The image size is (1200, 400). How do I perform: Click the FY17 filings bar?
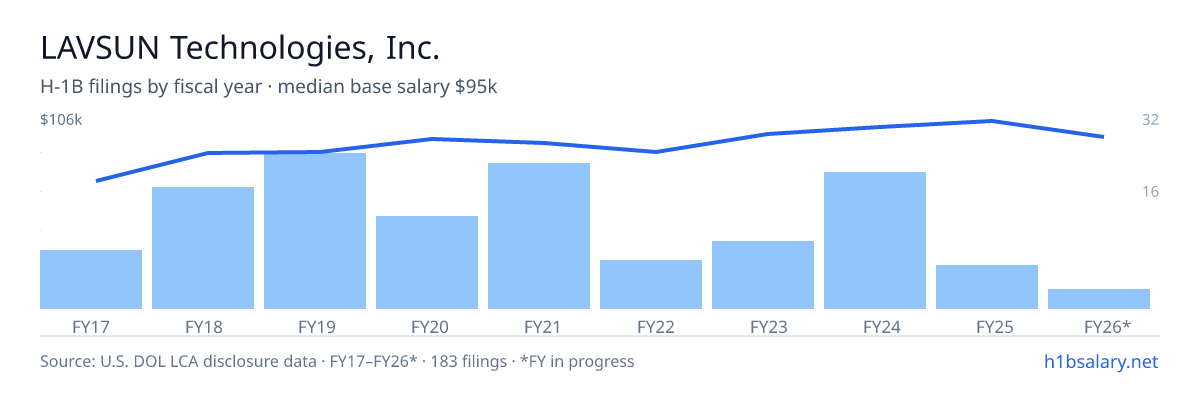click(91, 279)
